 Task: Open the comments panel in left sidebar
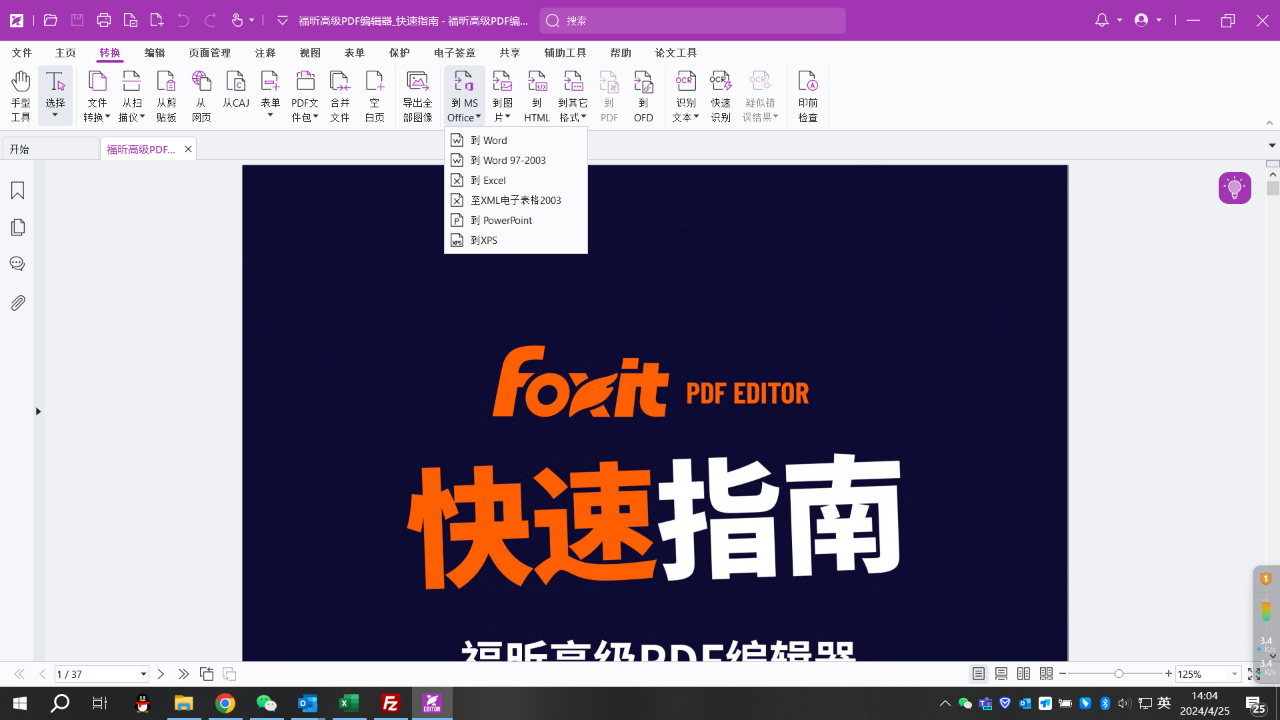coord(17,264)
